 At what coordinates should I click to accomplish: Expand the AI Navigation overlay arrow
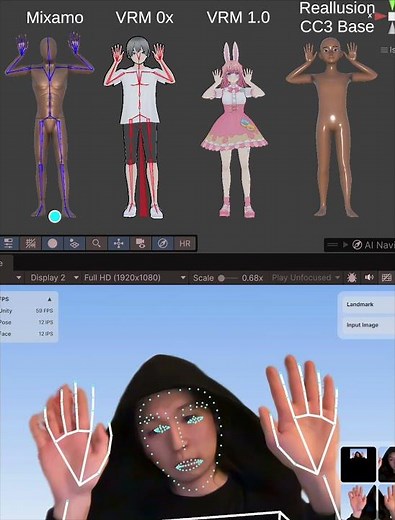(346, 245)
